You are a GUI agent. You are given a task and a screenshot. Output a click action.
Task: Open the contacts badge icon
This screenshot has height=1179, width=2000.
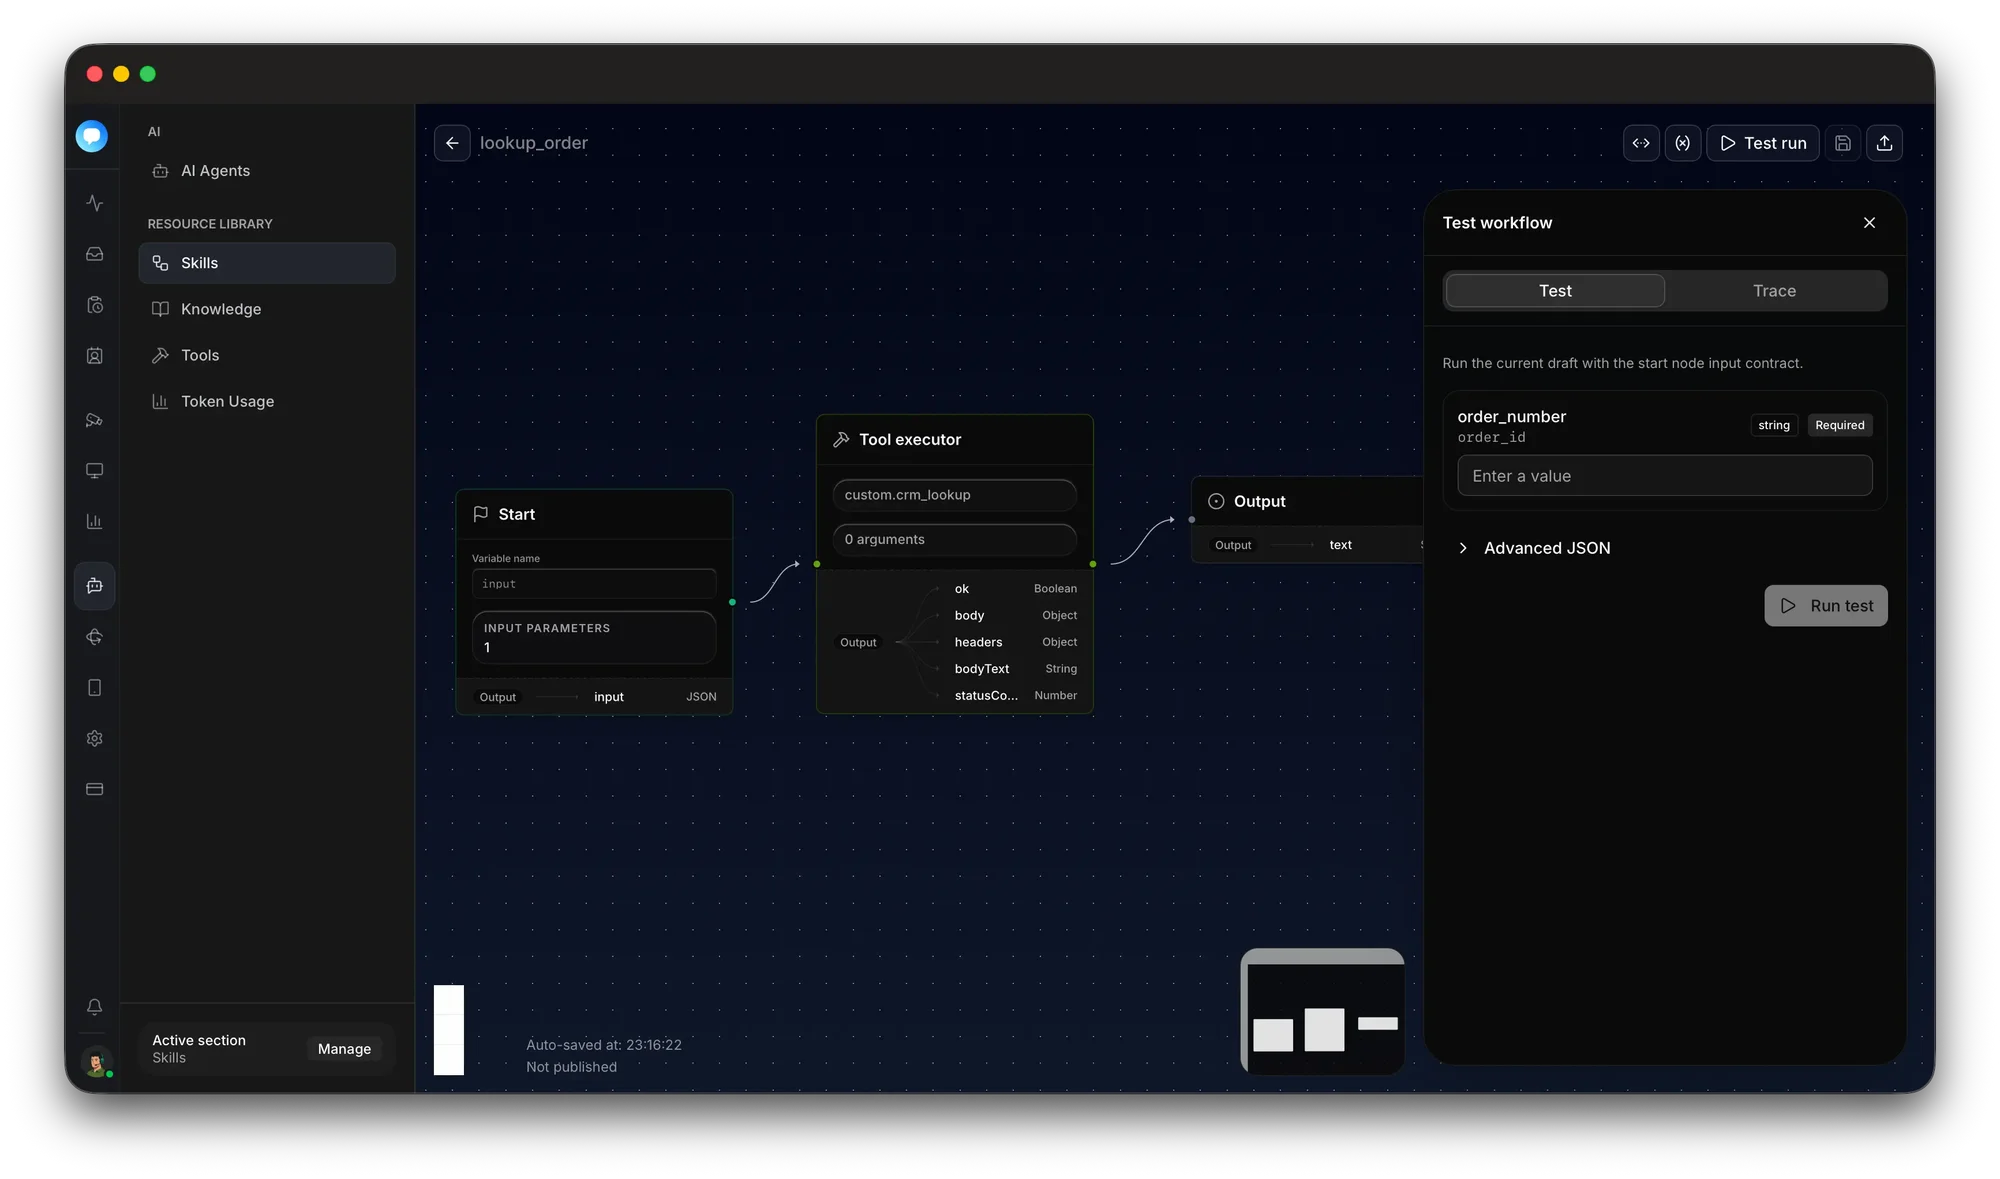(95, 356)
